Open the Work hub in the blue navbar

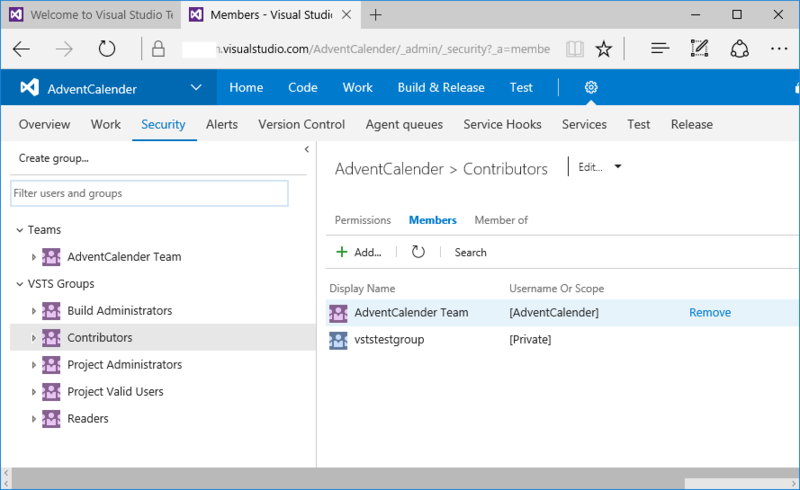click(x=357, y=87)
